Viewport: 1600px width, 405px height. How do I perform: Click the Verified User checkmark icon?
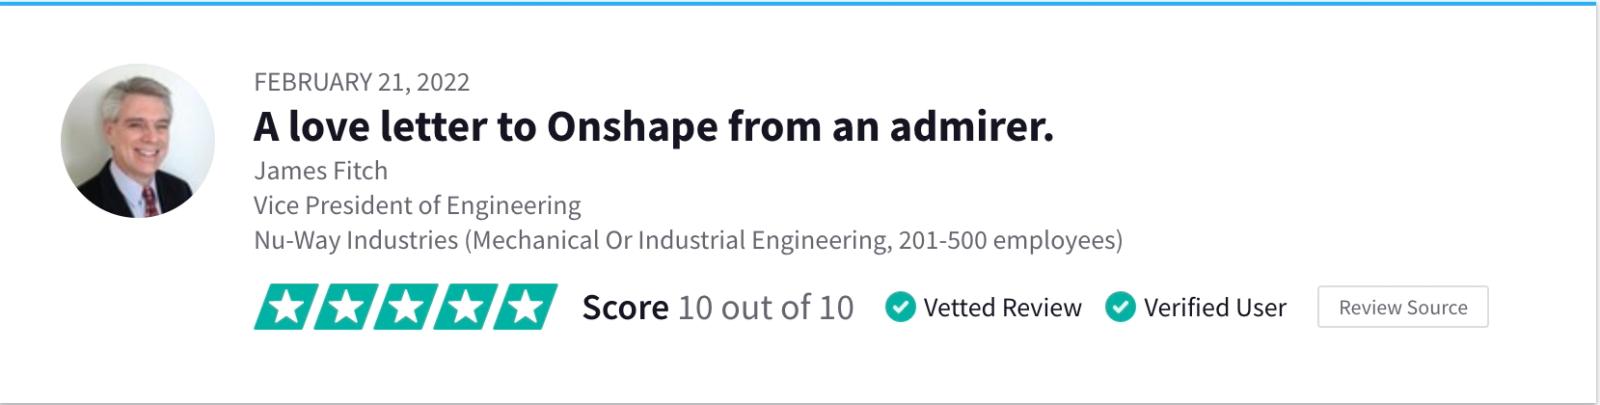coord(1120,307)
